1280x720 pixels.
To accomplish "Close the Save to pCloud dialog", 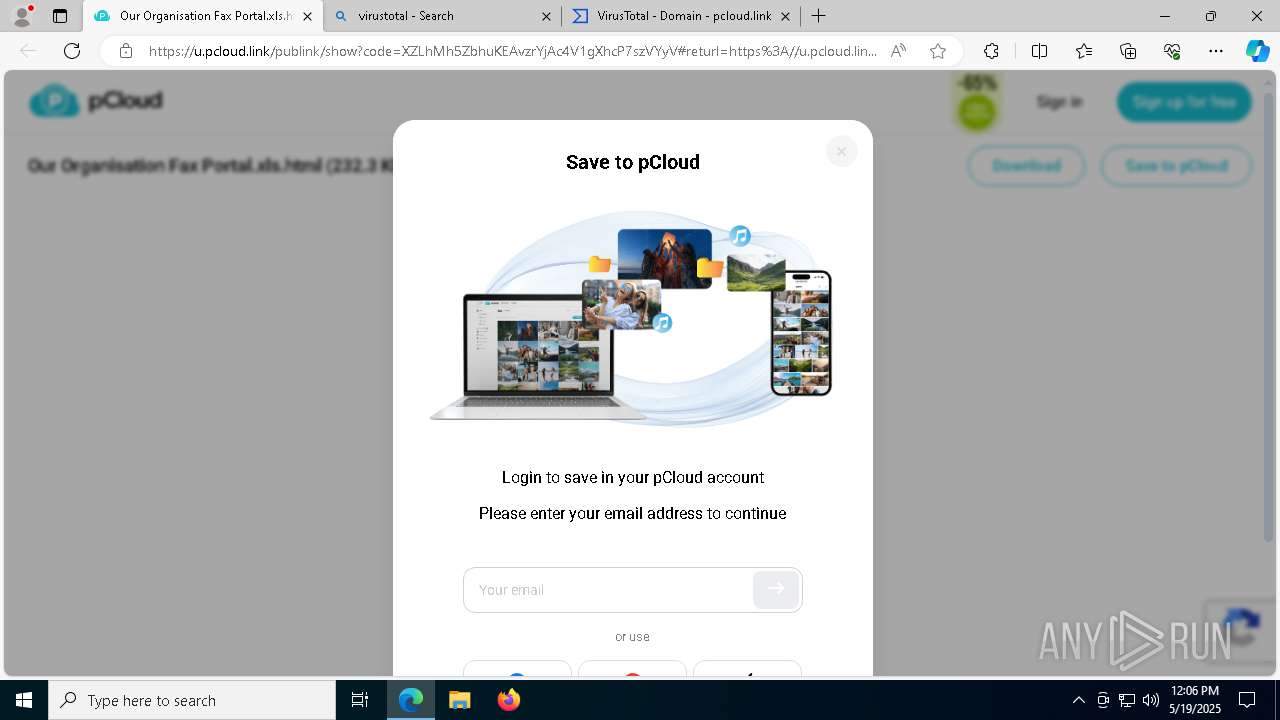I will click(841, 152).
